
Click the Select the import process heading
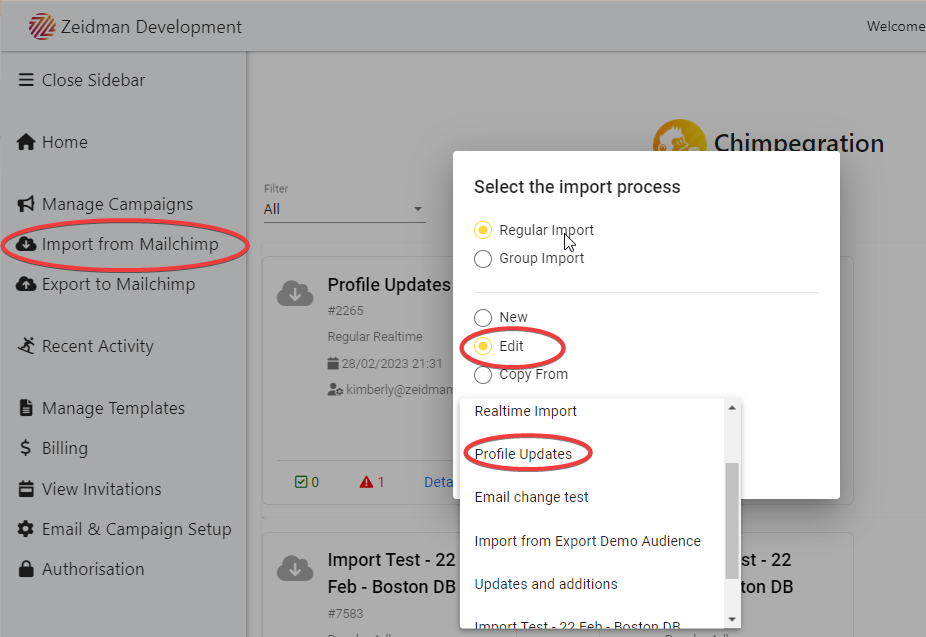tap(577, 187)
